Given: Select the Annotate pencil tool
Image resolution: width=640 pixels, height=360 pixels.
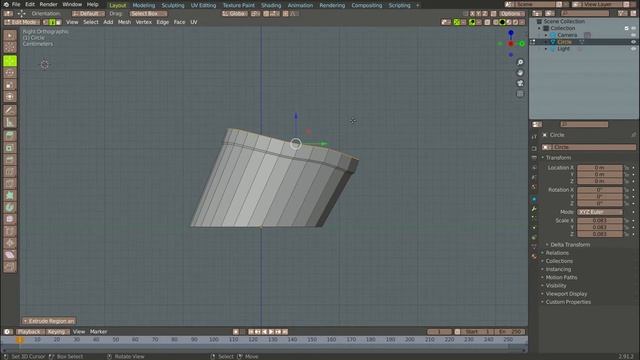Looking at the screenshot, I should click(10, 110).
